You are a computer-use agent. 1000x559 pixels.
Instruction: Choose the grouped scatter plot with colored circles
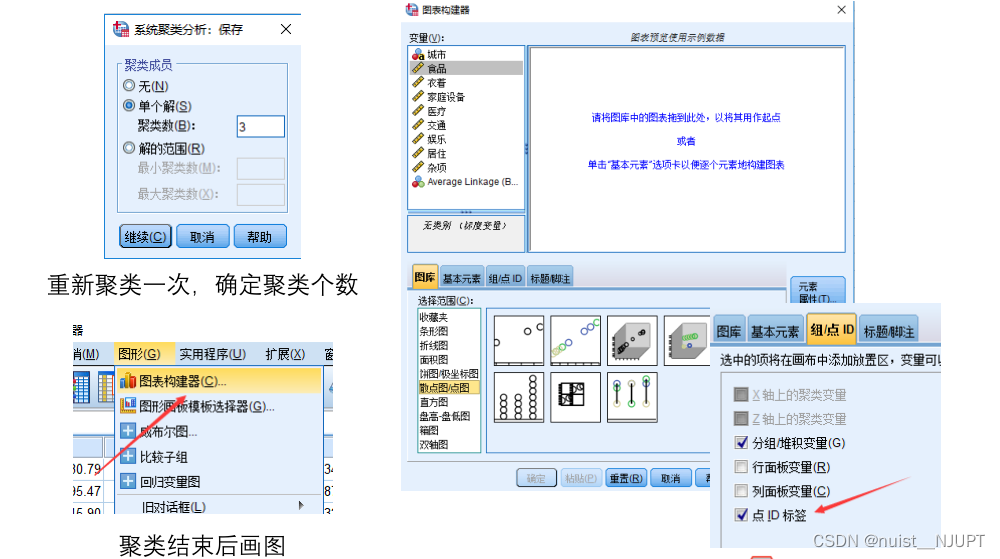pyautogui.click(x=575, y=340)
